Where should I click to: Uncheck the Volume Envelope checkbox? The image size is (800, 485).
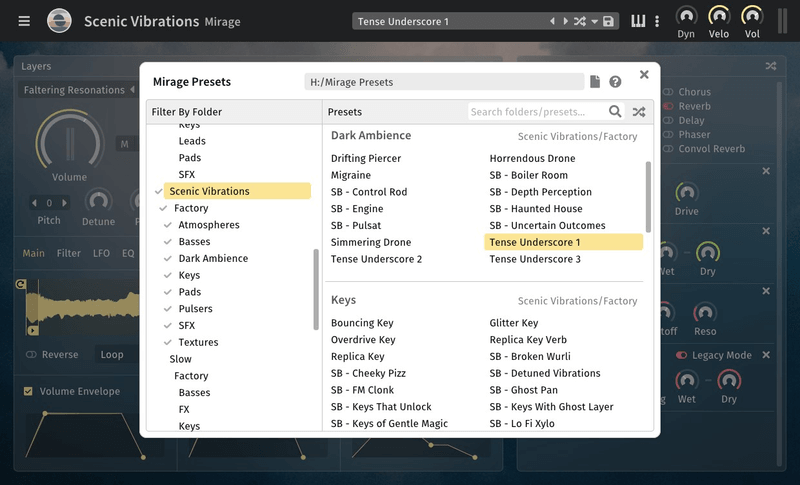(28, 391)
